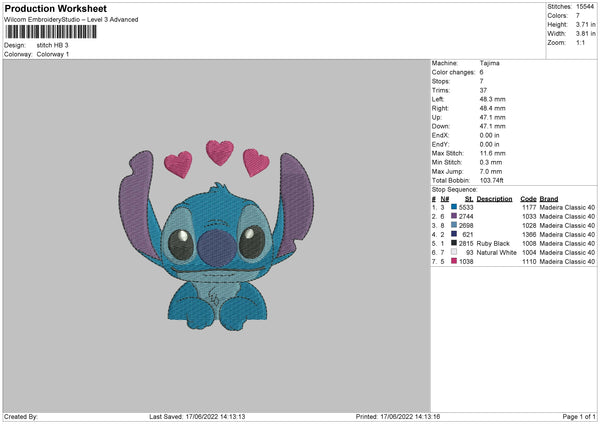The width and height of the screenshot is (600, 424).
Task: Select the pink 1038 thread swatch
Action: (x=454, y=261)
